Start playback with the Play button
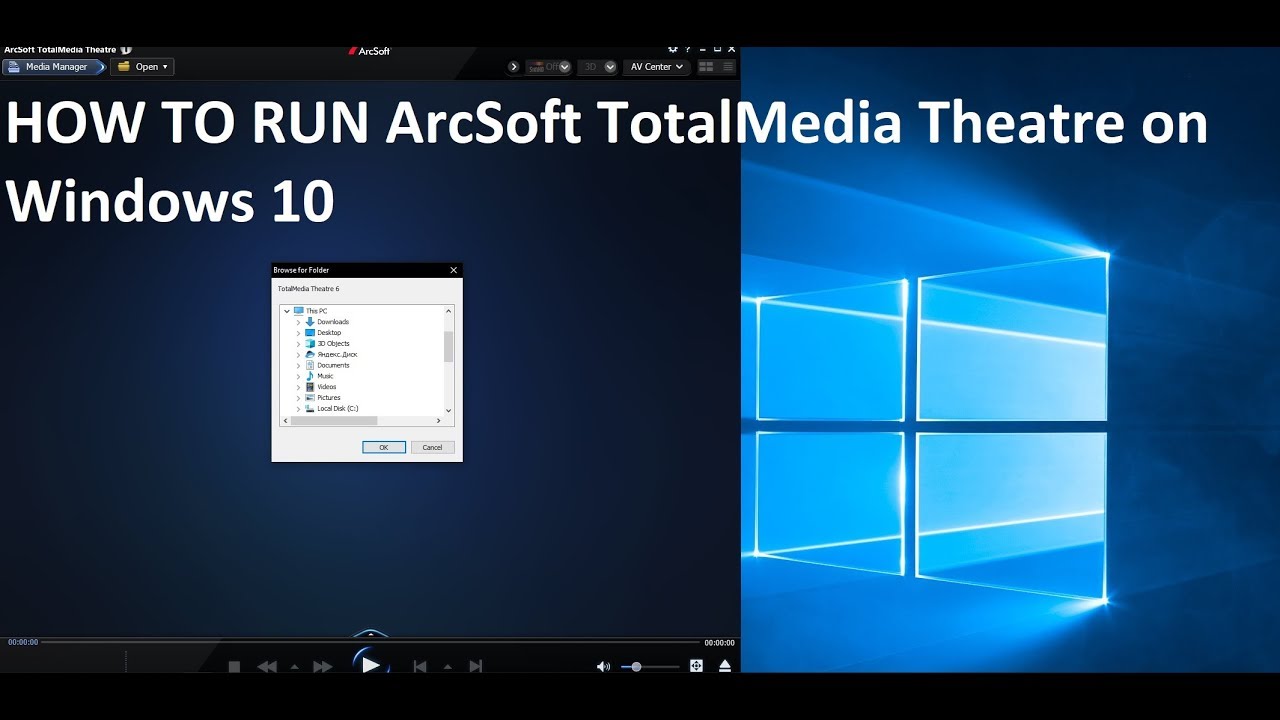Image resolution: width=1280 pixels, height=720 pixels. coord(371,664)
